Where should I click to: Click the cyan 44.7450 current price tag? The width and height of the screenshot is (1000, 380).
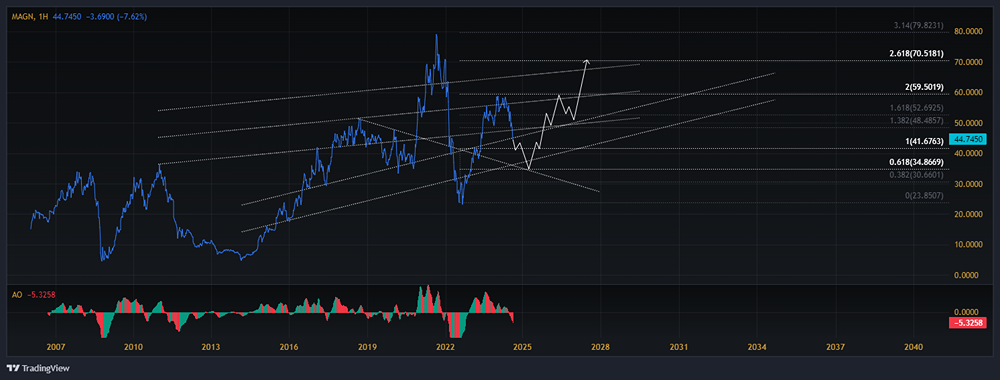pos(967,139)
